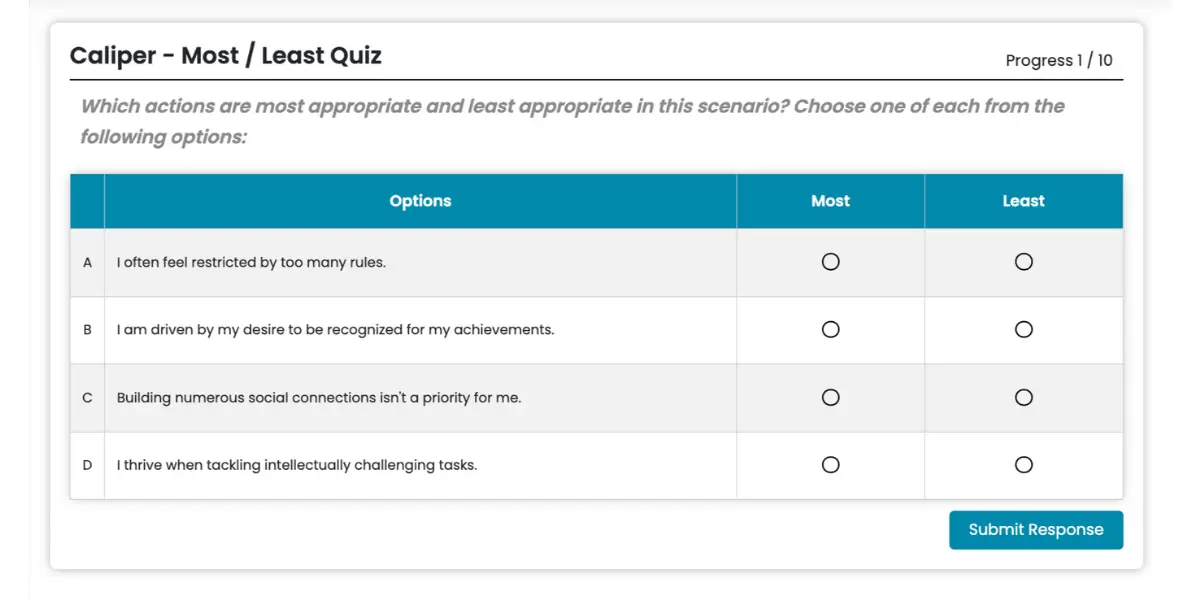1200x600 pixels.
Task: Pick Least for option D
Action: coord(1023,465)
